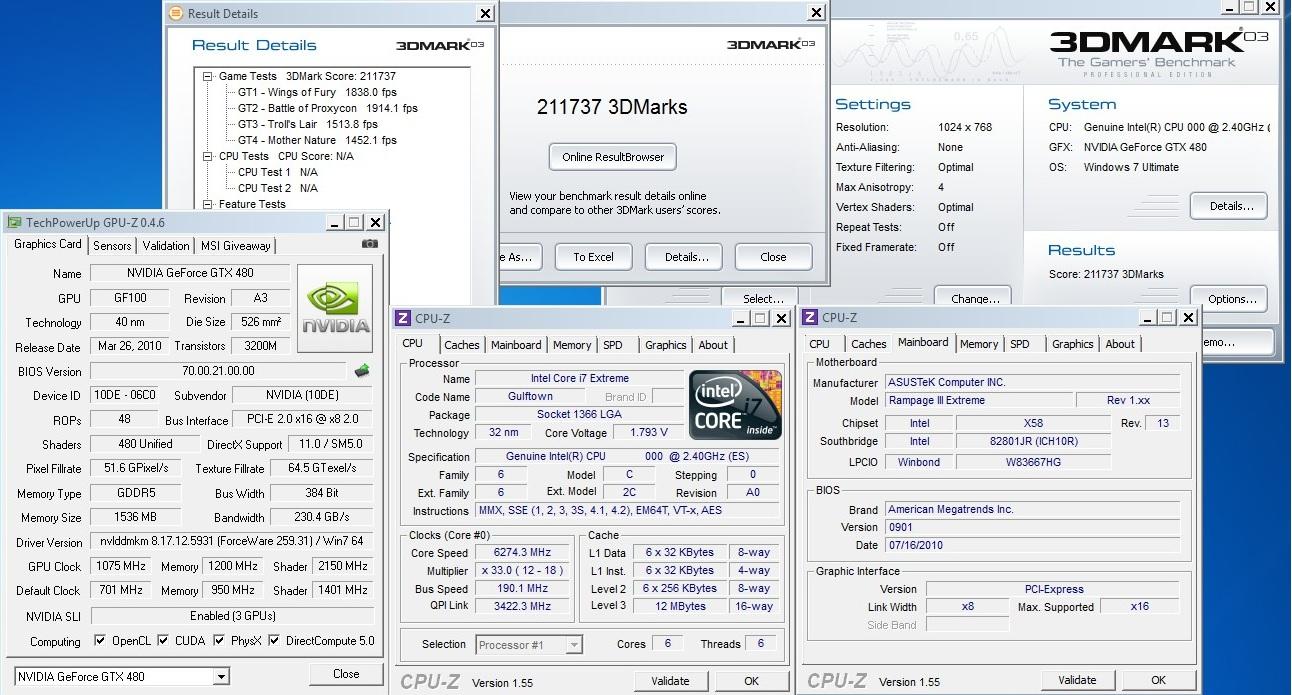Open the MSI Giveaway tab in GPU-Z
1292x695 pixels.
pos(236,246)
